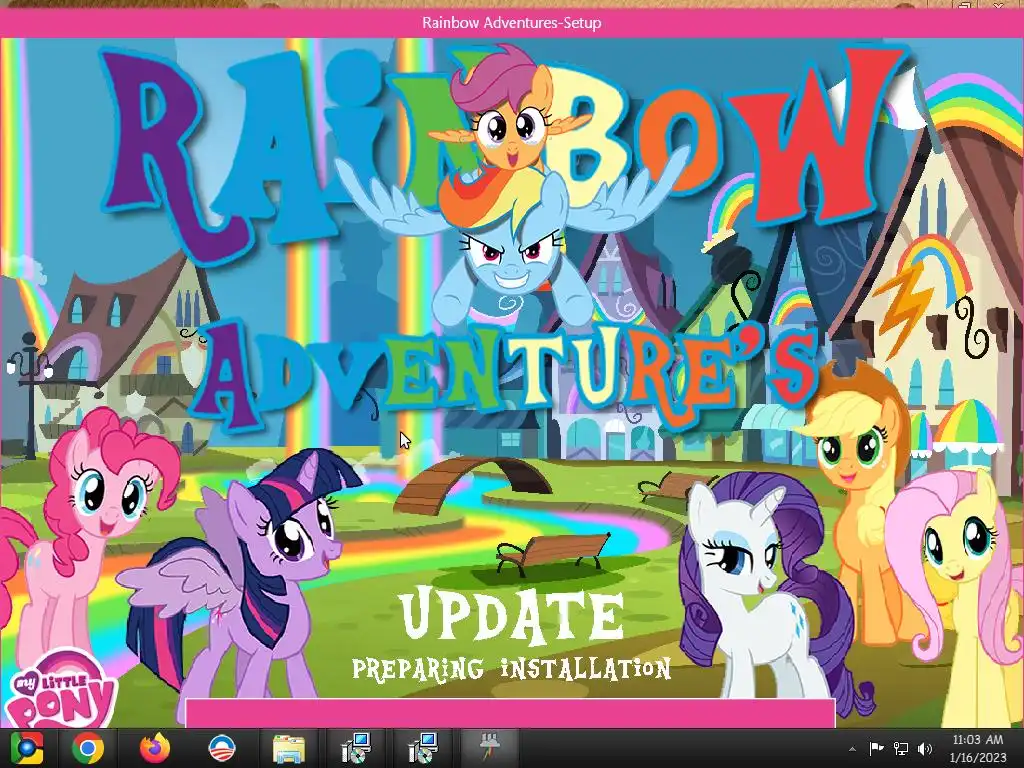The image size is (1024, 768).
Task: Open Firefox from the taskbar
Action: tap(155, 748)
